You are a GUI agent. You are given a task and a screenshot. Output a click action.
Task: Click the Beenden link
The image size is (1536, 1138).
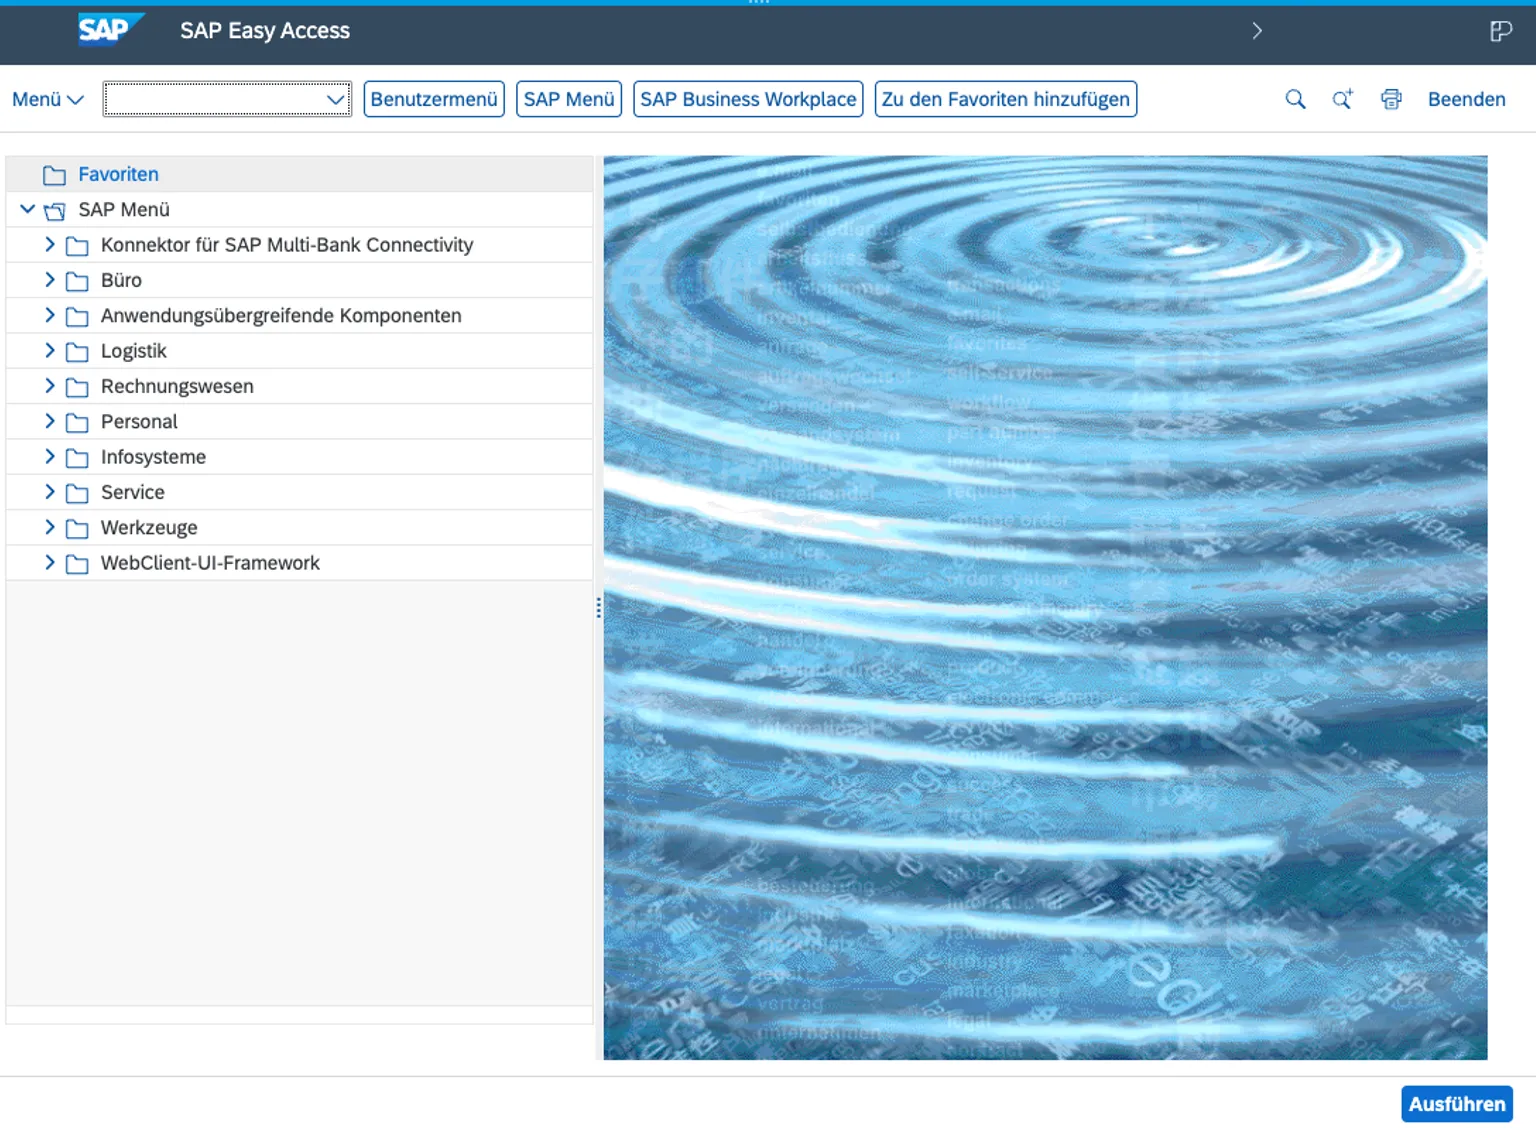tap(1466, 99)
